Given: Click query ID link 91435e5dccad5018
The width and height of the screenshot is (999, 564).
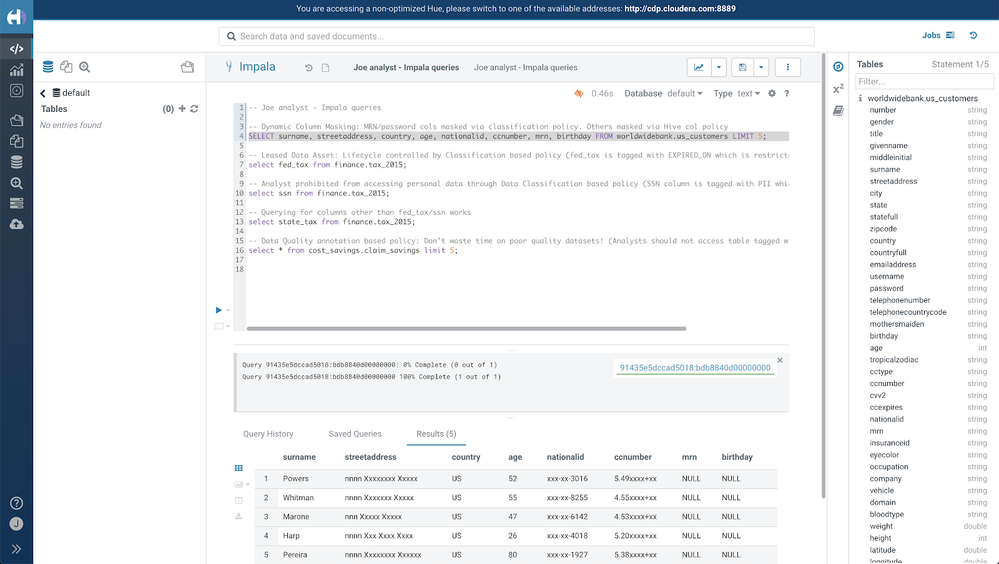Looking at the screenshot, I should click(x=695, y=368).
